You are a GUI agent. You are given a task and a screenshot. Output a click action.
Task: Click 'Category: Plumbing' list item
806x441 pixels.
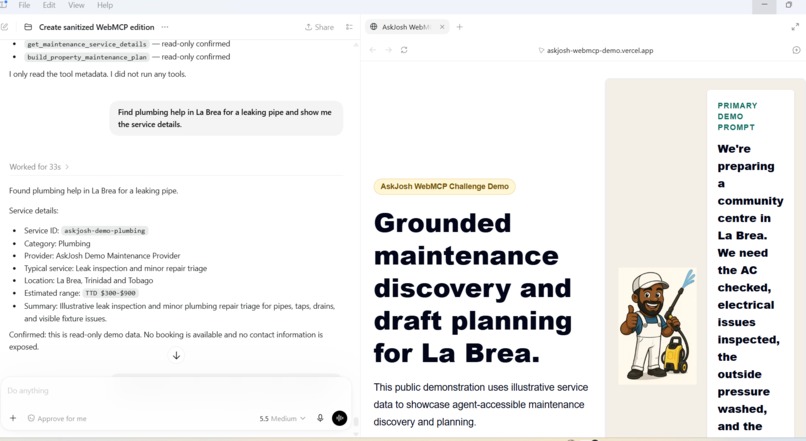(x=57, y=244)
